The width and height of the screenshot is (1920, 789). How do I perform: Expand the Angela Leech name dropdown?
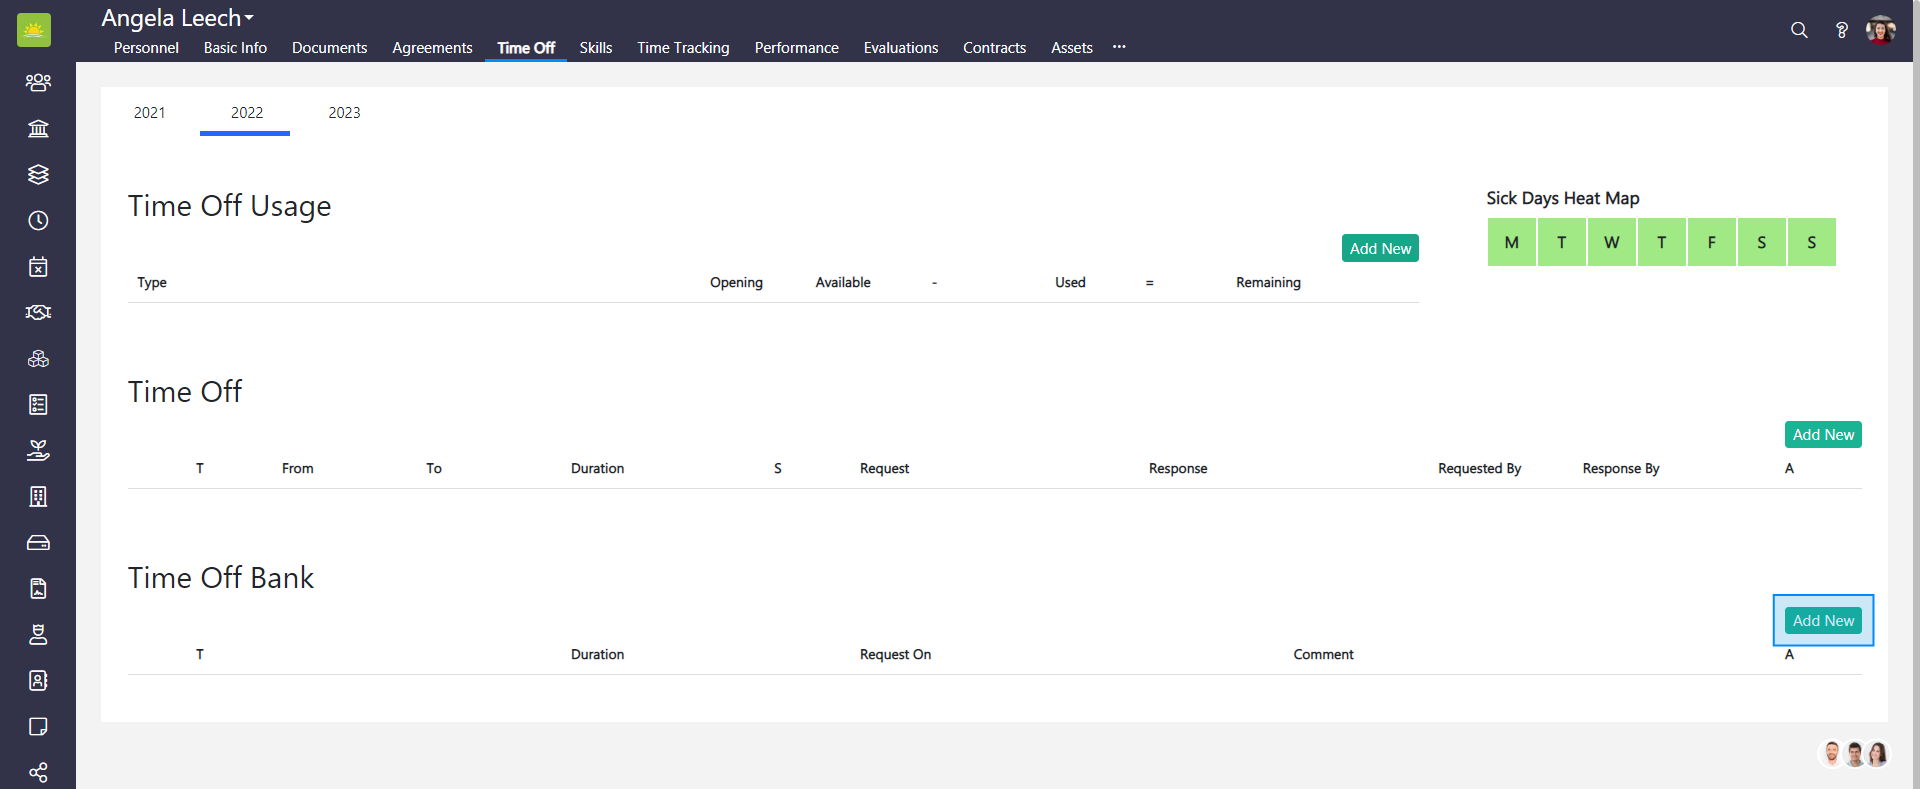point(178,18)
